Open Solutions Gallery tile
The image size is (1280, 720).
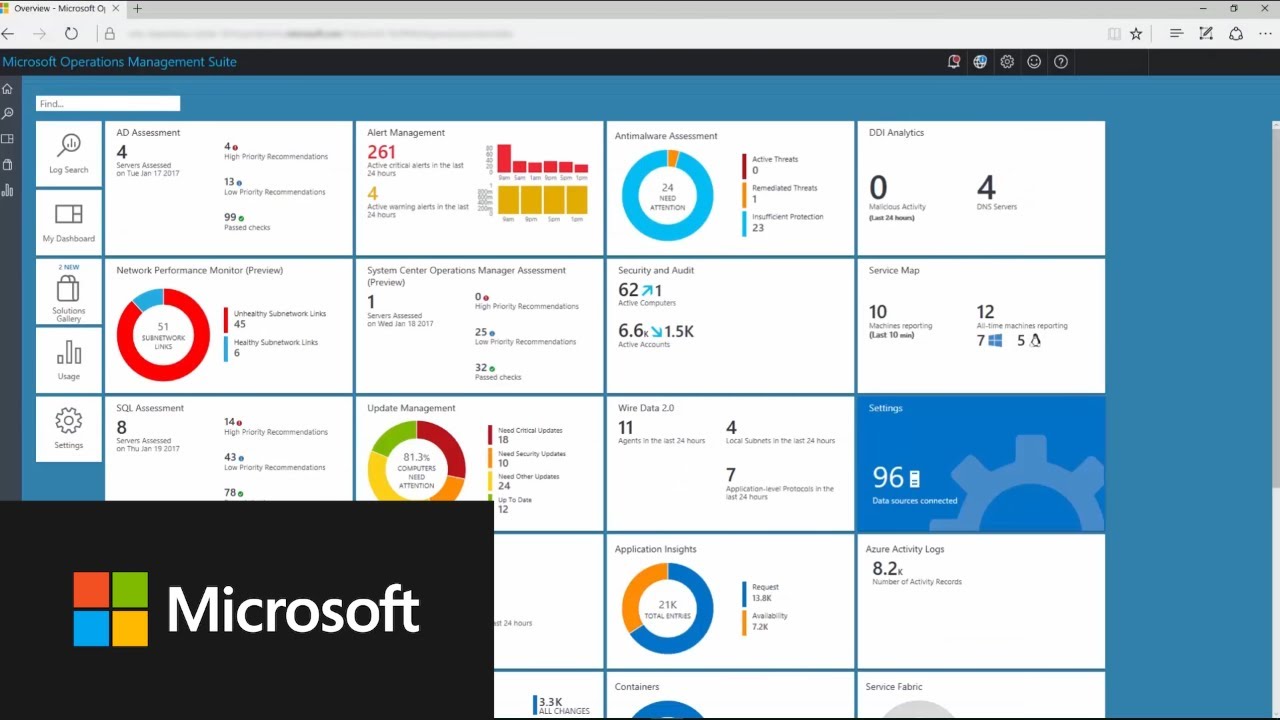tap(69, 292)
